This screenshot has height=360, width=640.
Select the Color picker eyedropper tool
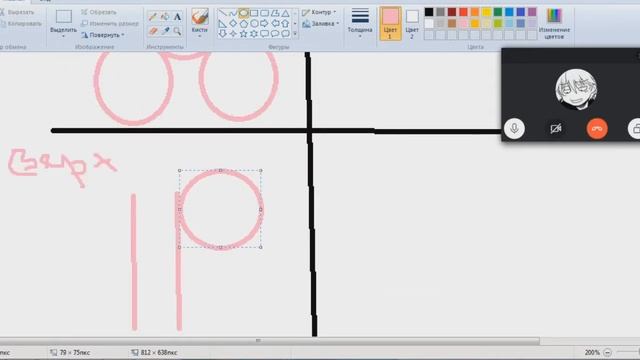coord(165,31)
